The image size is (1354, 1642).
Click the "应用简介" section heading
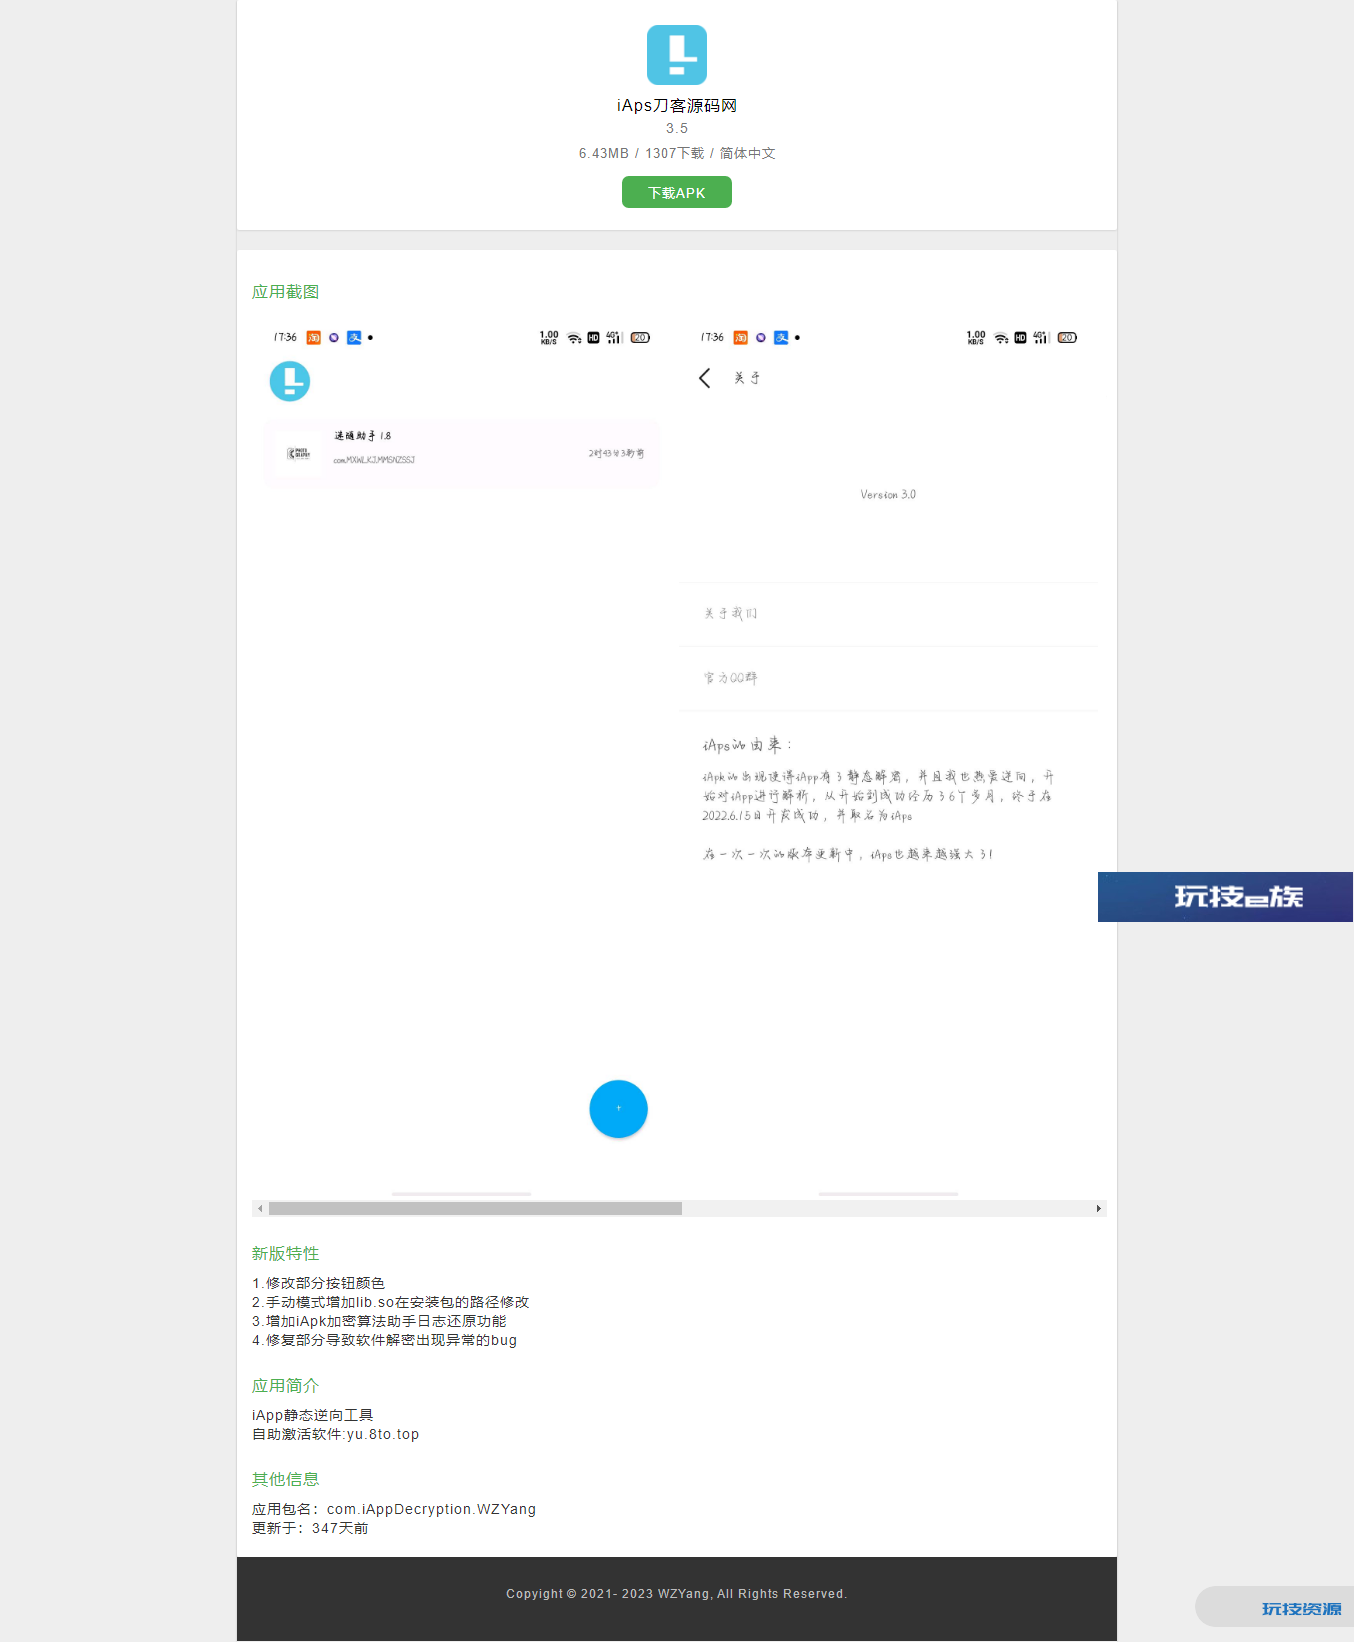point(285,1386)
